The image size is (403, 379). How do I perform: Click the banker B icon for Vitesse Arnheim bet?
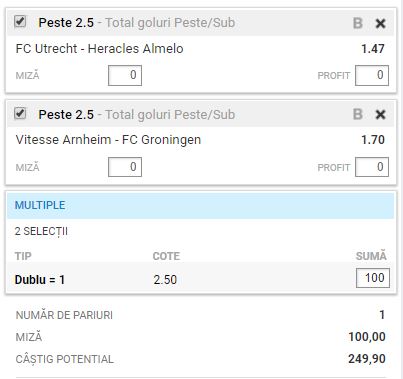tap(357, 114)
